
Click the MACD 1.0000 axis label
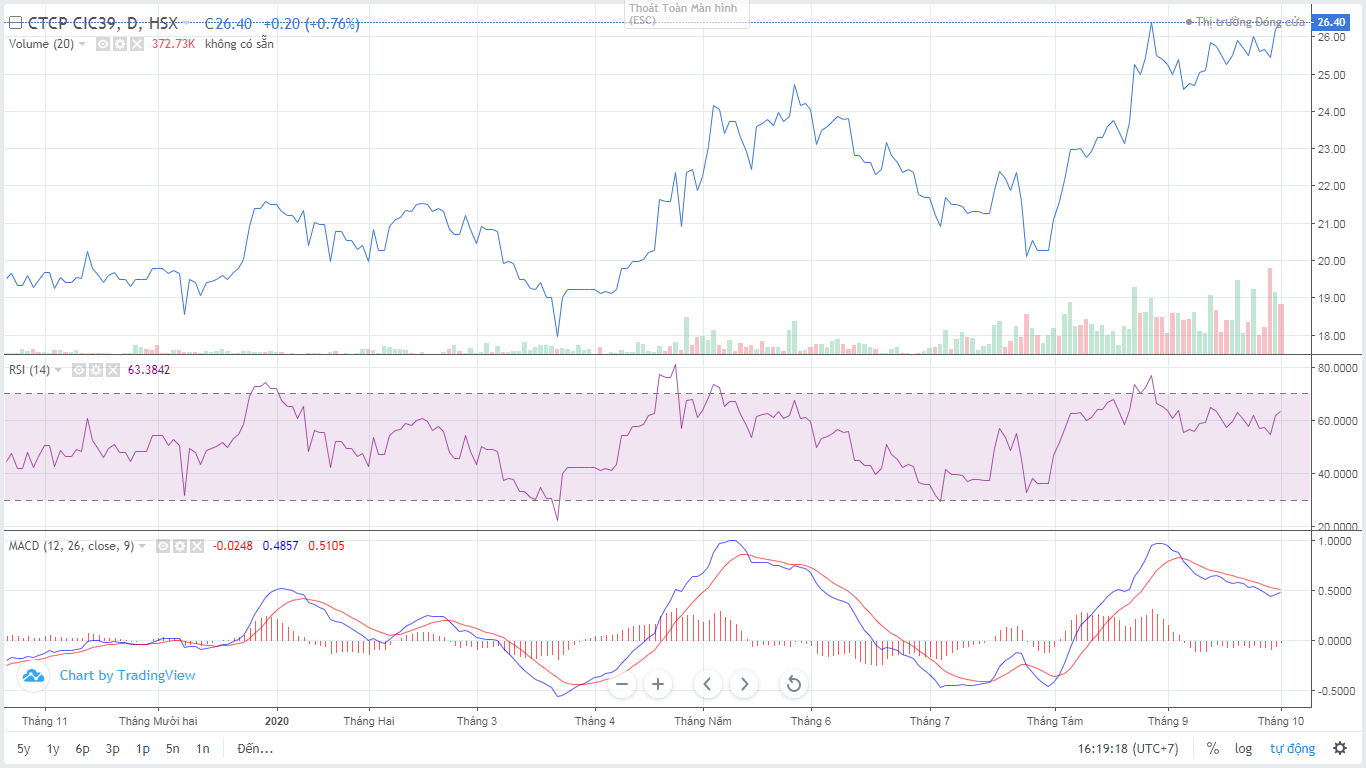click(x=1337, y=542)
